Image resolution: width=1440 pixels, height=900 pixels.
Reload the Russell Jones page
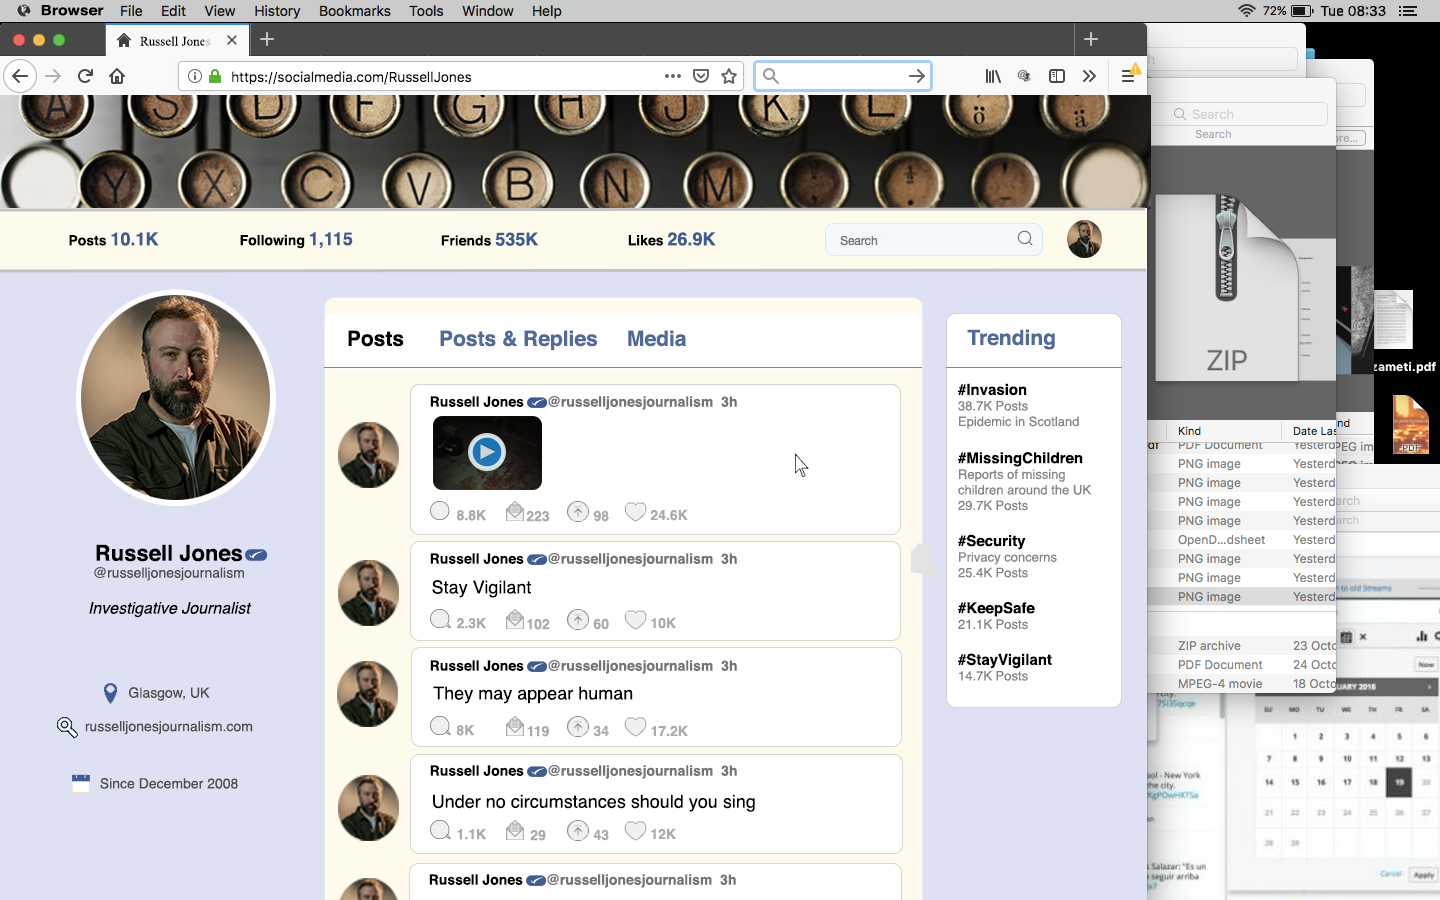pyautogui.click(x=85, y=76)
